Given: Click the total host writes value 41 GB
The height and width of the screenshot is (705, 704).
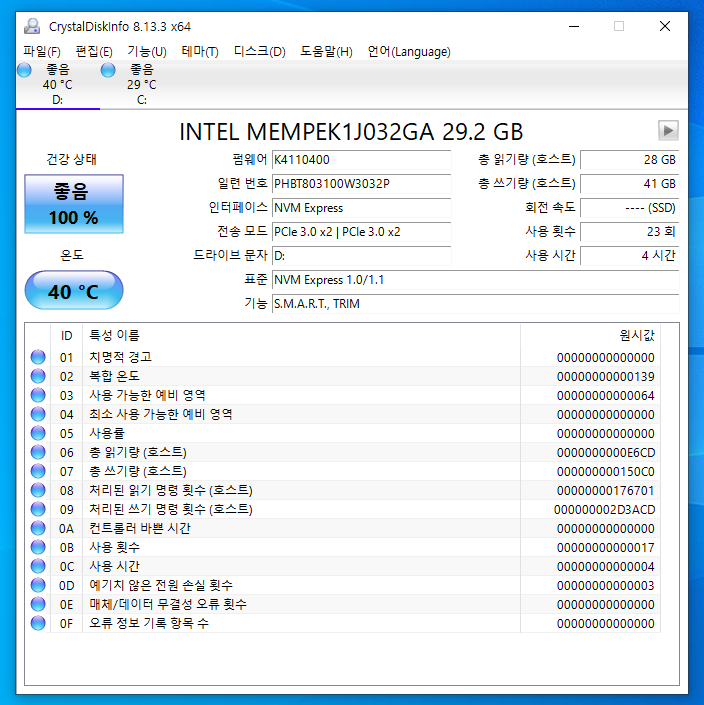Looking at the screenshot, I should pyautogui.click(x=629, y=183).
